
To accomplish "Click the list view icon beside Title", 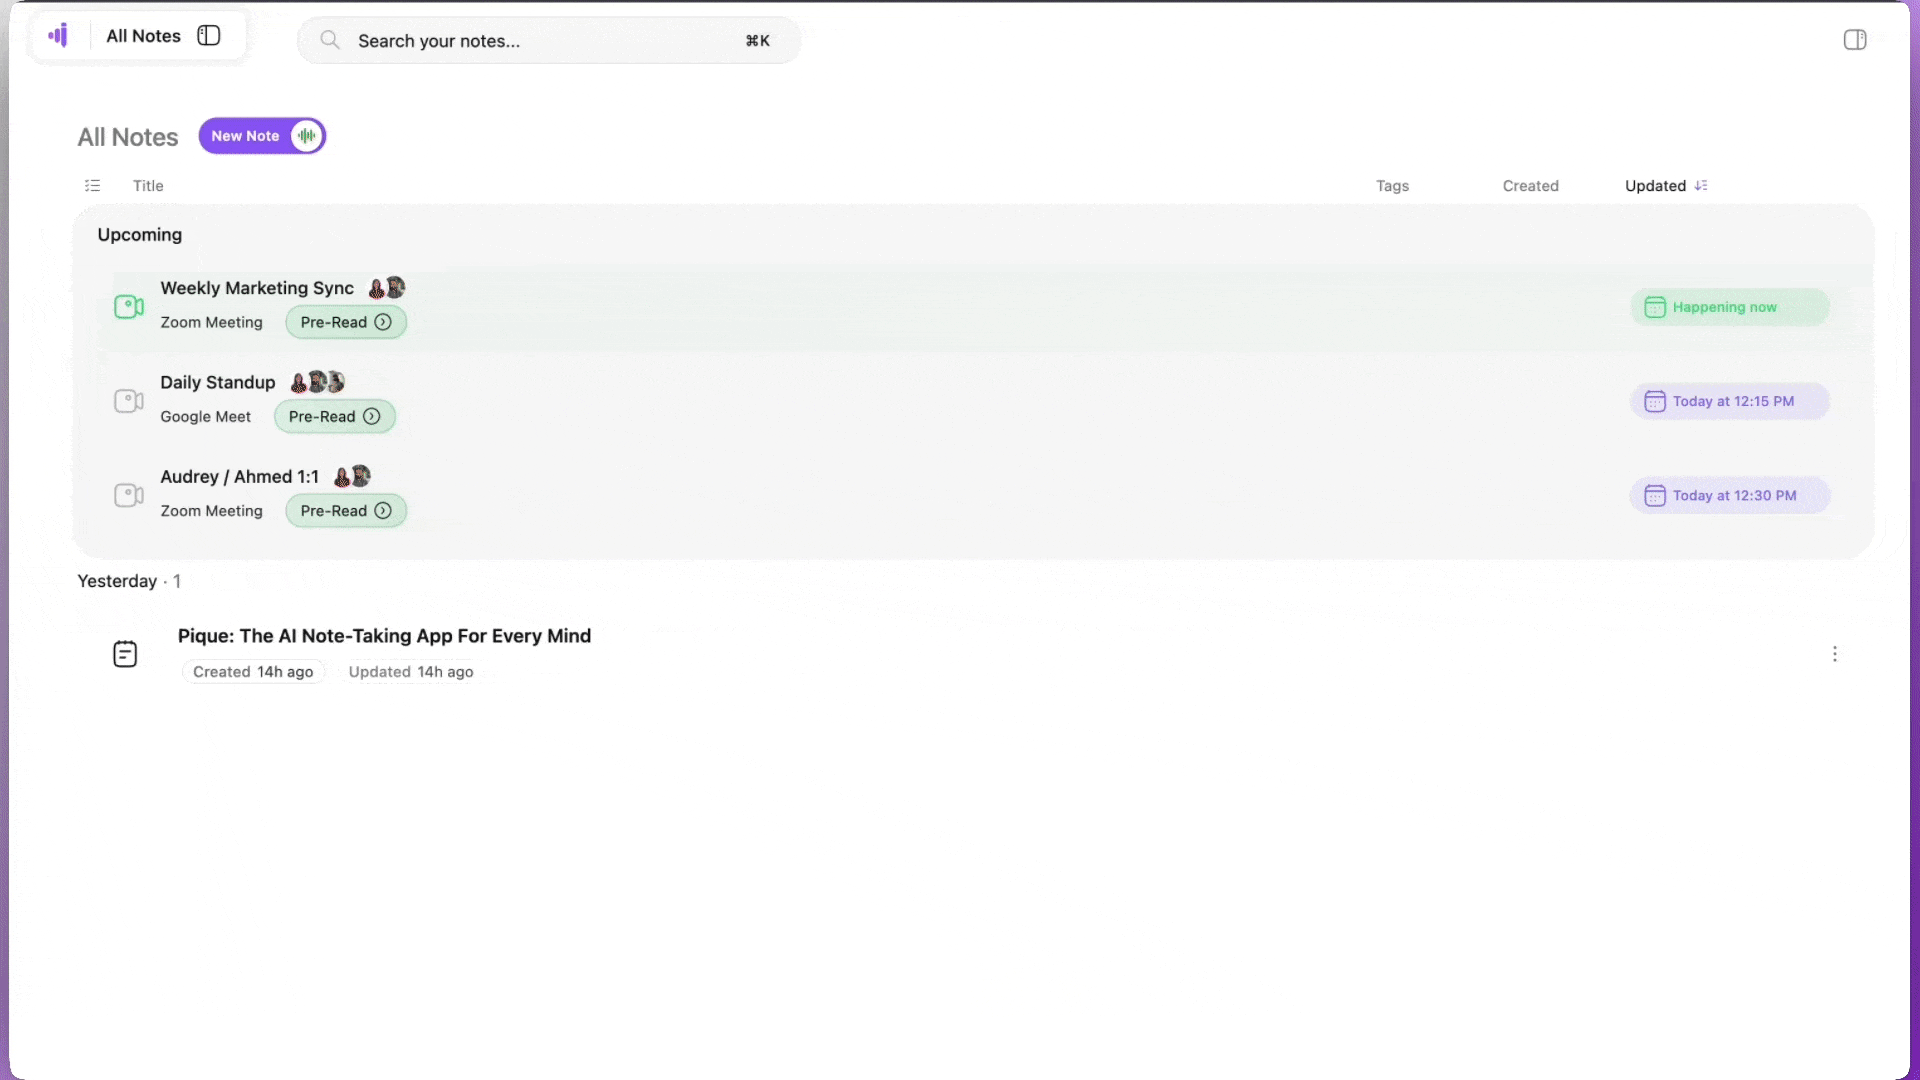I will (x=93, y=186).
